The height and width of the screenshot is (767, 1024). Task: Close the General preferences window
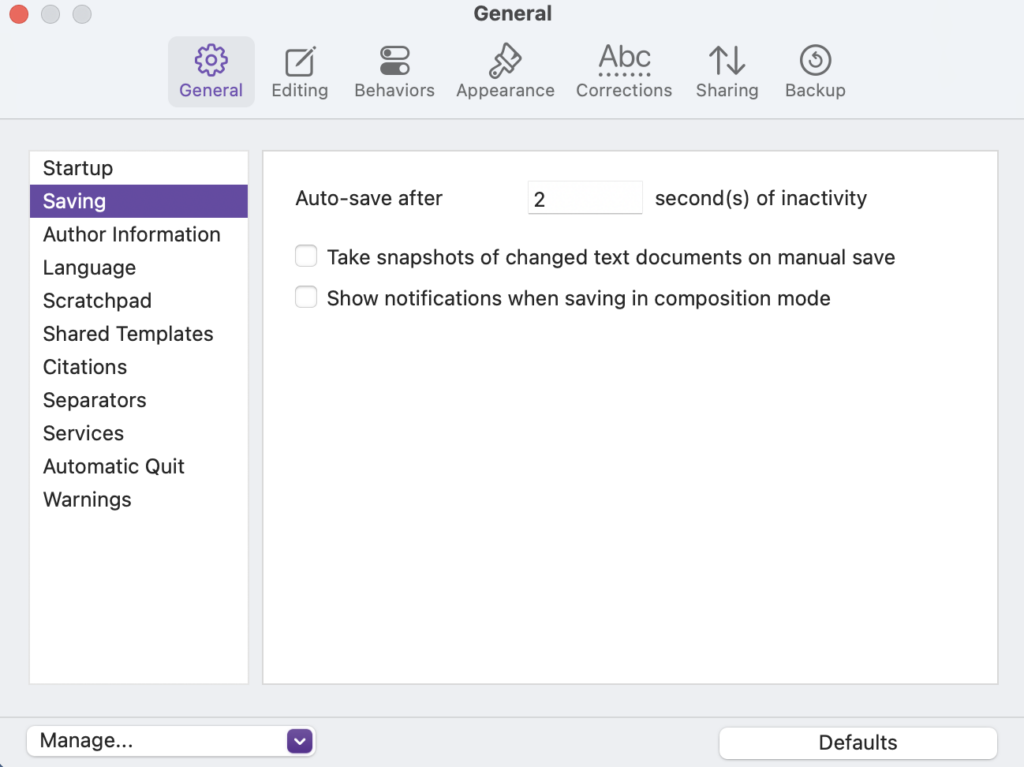(x=19, y=14)
